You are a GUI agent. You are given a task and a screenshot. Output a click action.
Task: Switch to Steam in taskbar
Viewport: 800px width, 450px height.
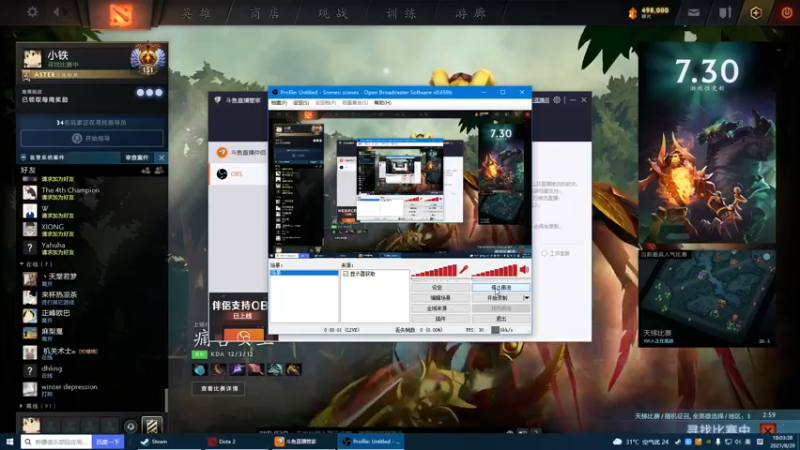[171, 442]
